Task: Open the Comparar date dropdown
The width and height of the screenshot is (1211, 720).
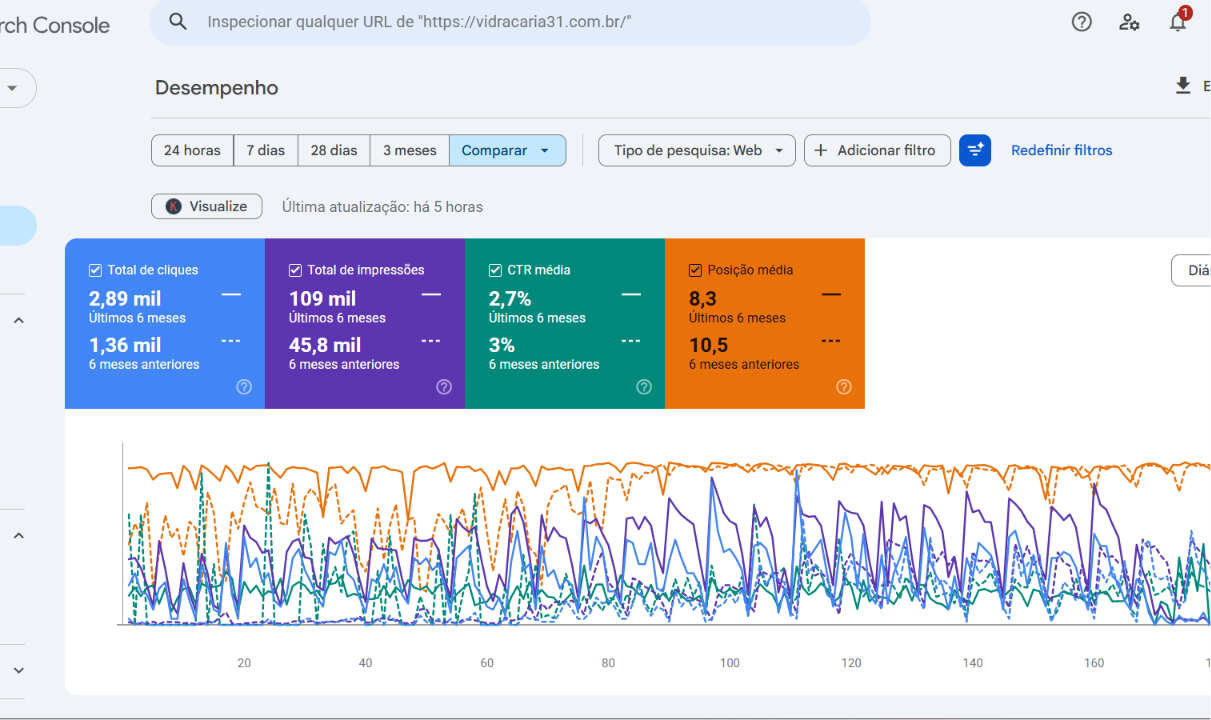Action: (x=507, y=150)
